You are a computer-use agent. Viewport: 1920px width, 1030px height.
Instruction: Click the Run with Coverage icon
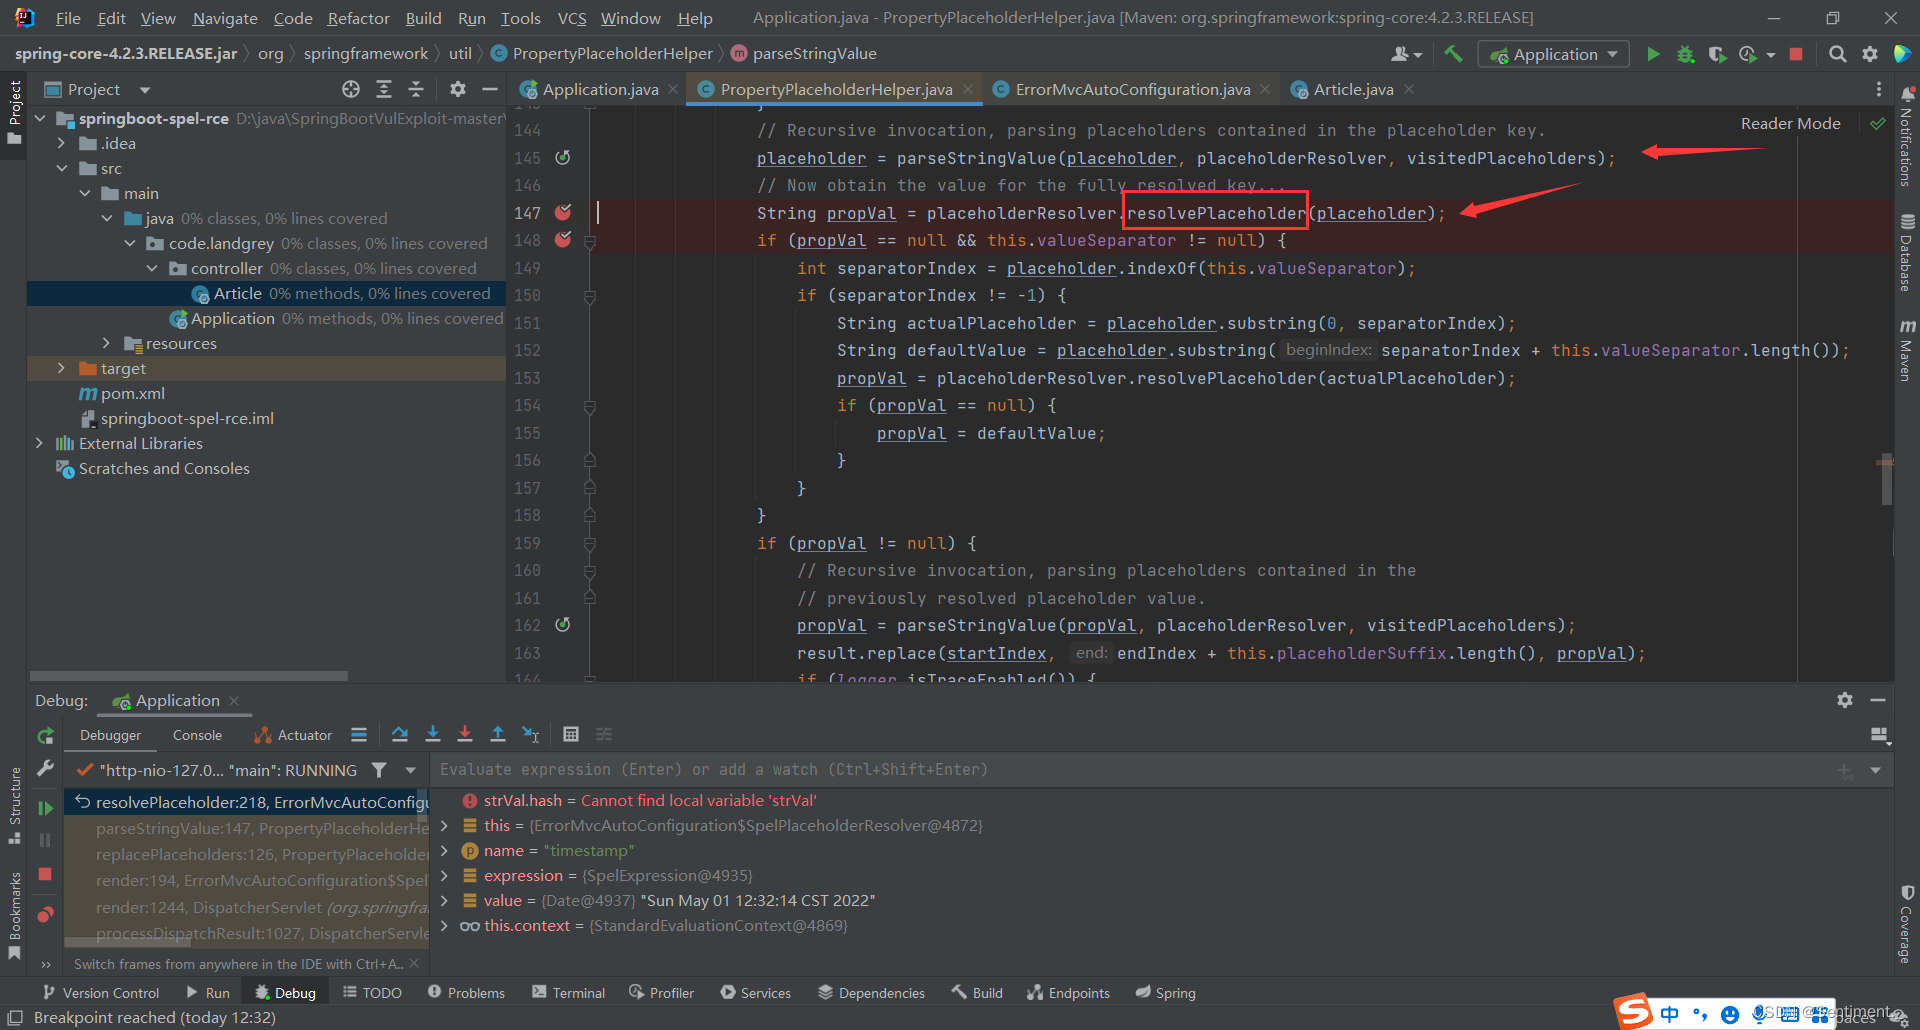1717,54
